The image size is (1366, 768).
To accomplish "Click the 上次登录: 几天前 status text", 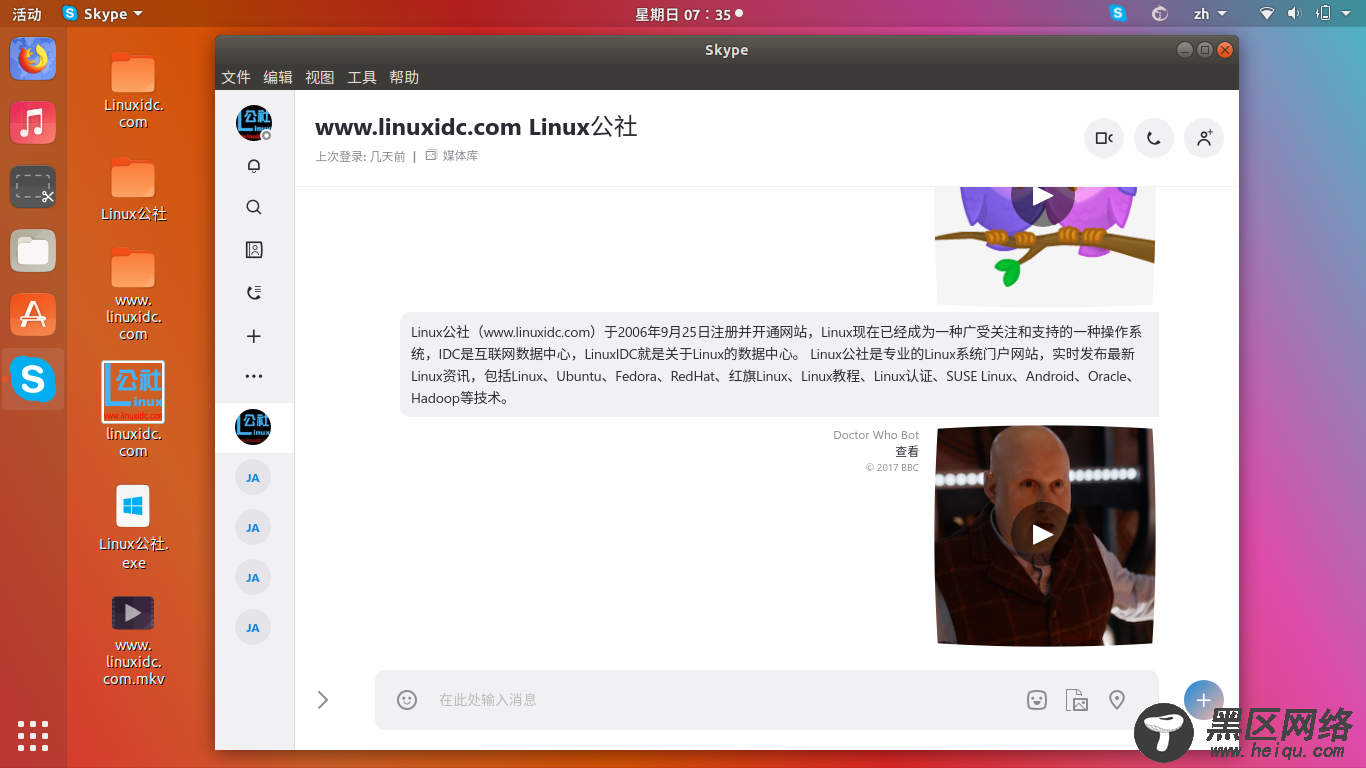I will [x=360, y=156].
